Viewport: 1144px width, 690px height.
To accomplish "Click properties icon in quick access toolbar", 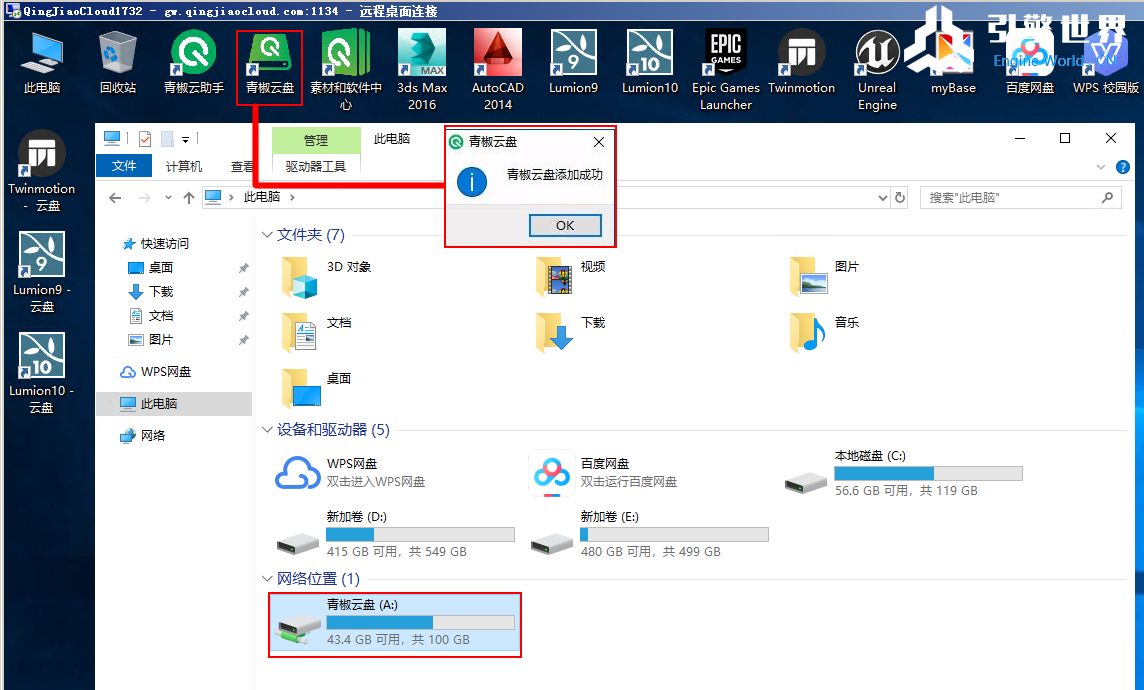I will click(145, 139).
